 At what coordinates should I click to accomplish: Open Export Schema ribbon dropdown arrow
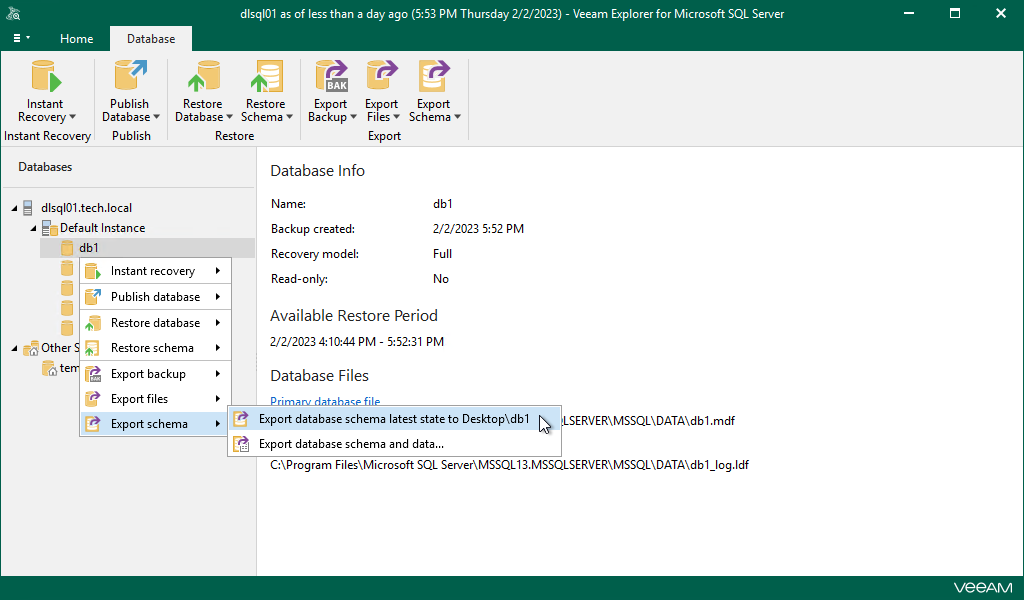tap(457, 118)
